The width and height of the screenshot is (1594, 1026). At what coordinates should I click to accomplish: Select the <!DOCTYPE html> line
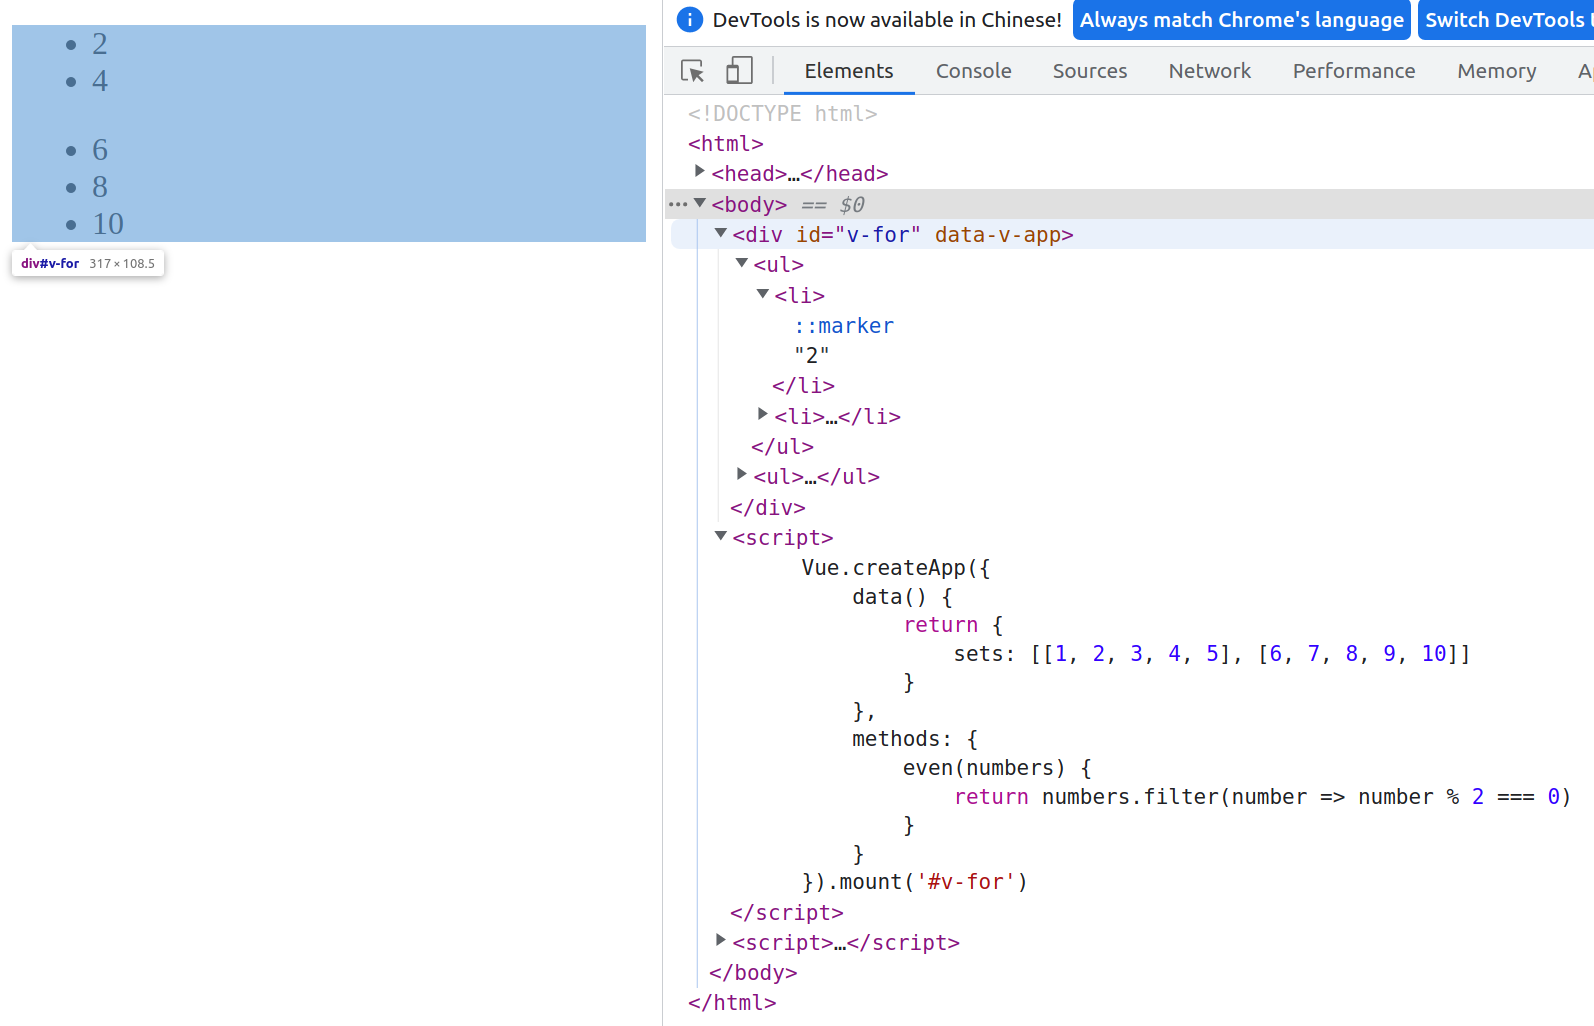click(782, 114)
